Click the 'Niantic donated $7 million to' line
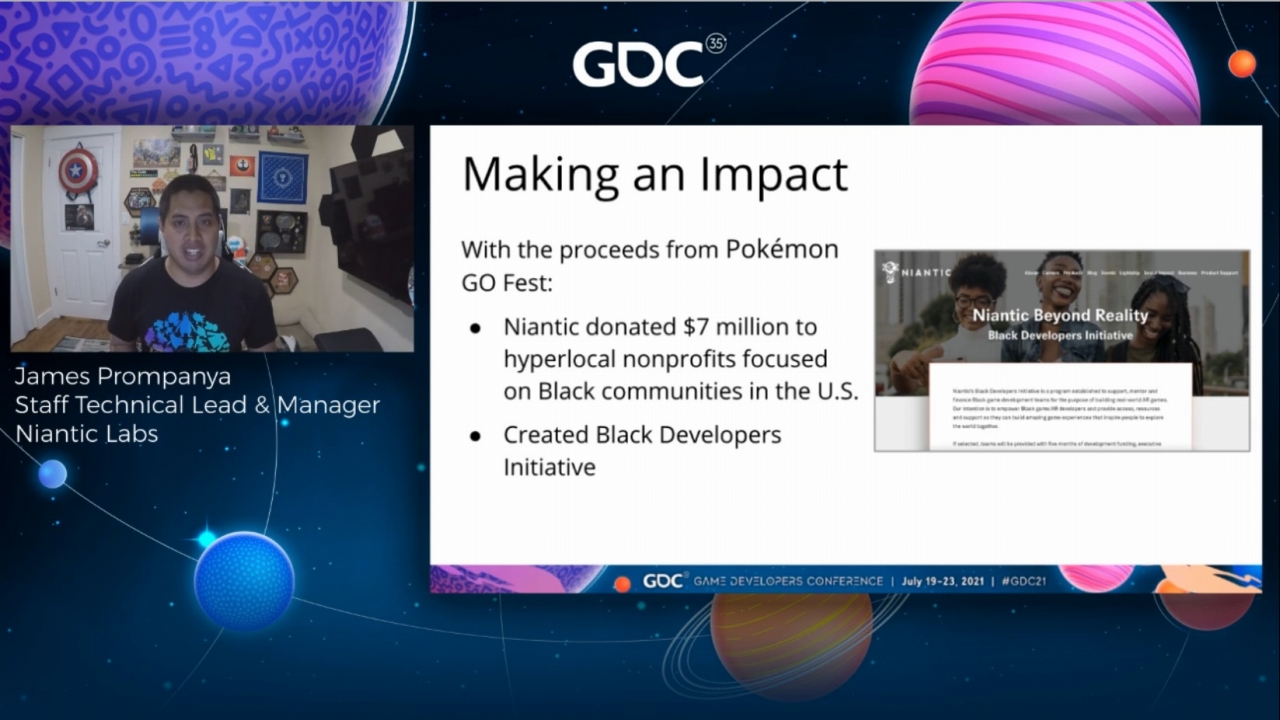The width and height of the screenshot is (1280, 720). tap(660, 326)
